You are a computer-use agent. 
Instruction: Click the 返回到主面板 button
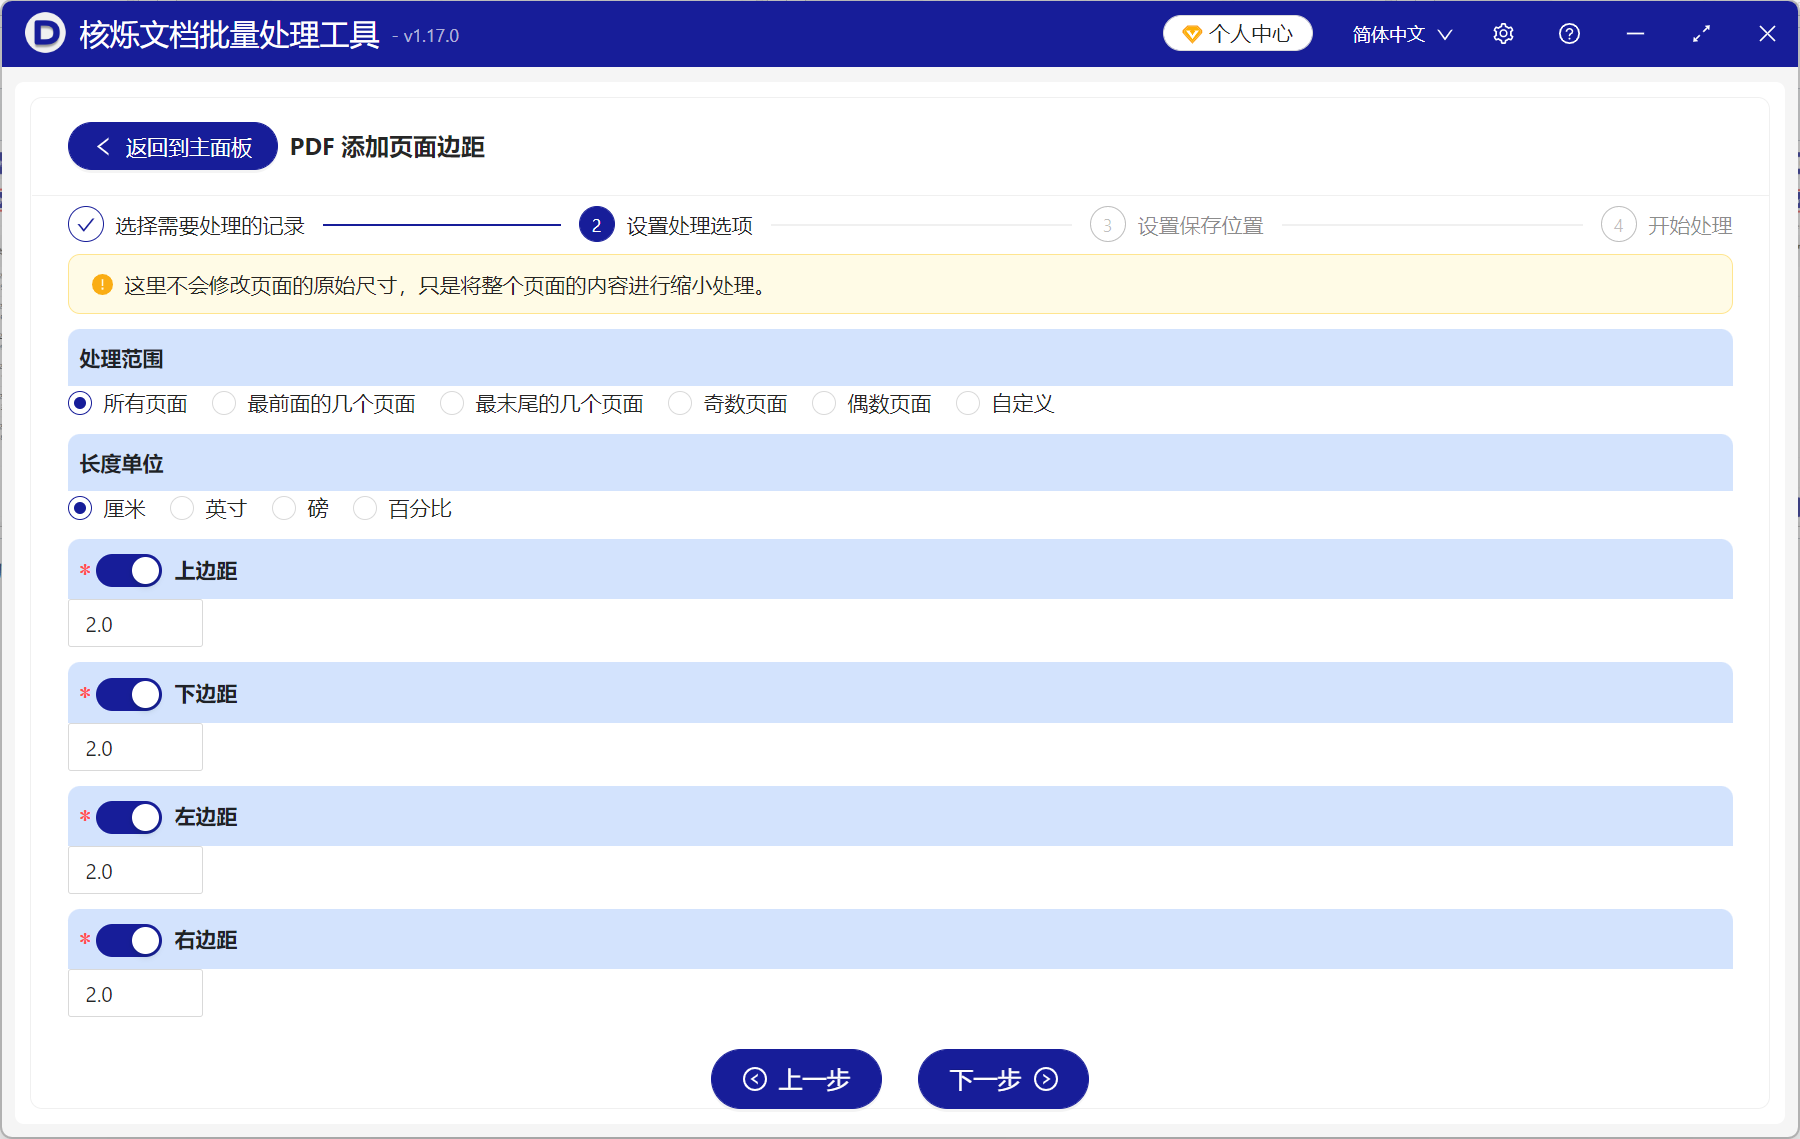pyautogui.click(x=171, y=146)
